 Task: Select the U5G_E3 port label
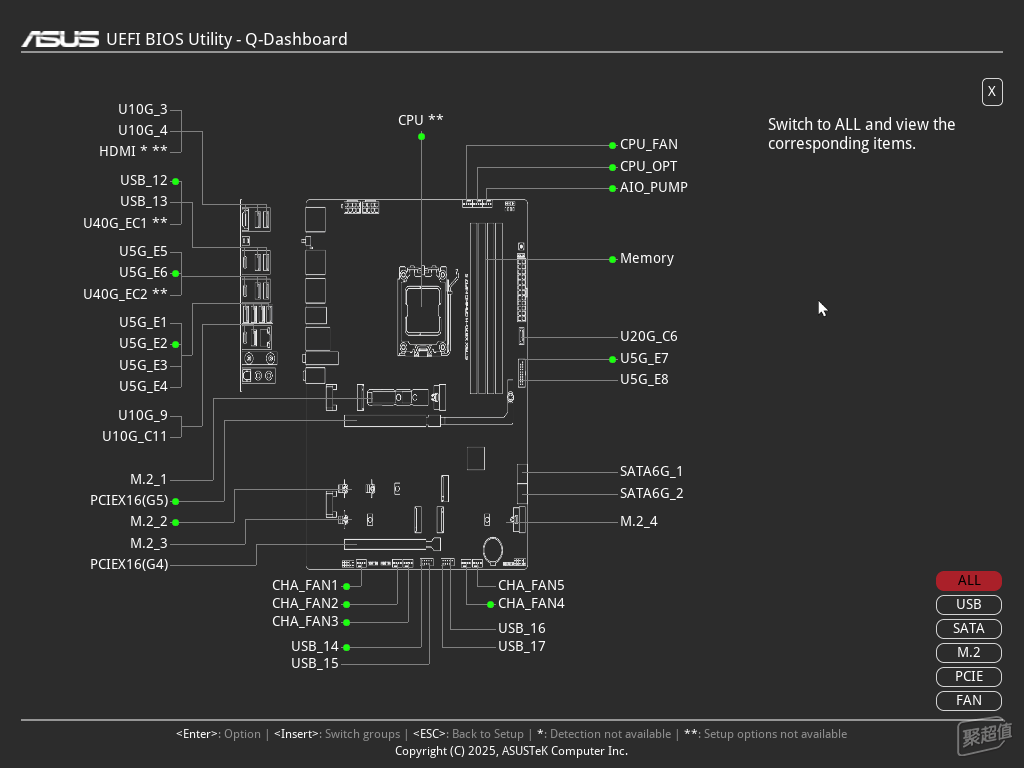tap(143, 365)
